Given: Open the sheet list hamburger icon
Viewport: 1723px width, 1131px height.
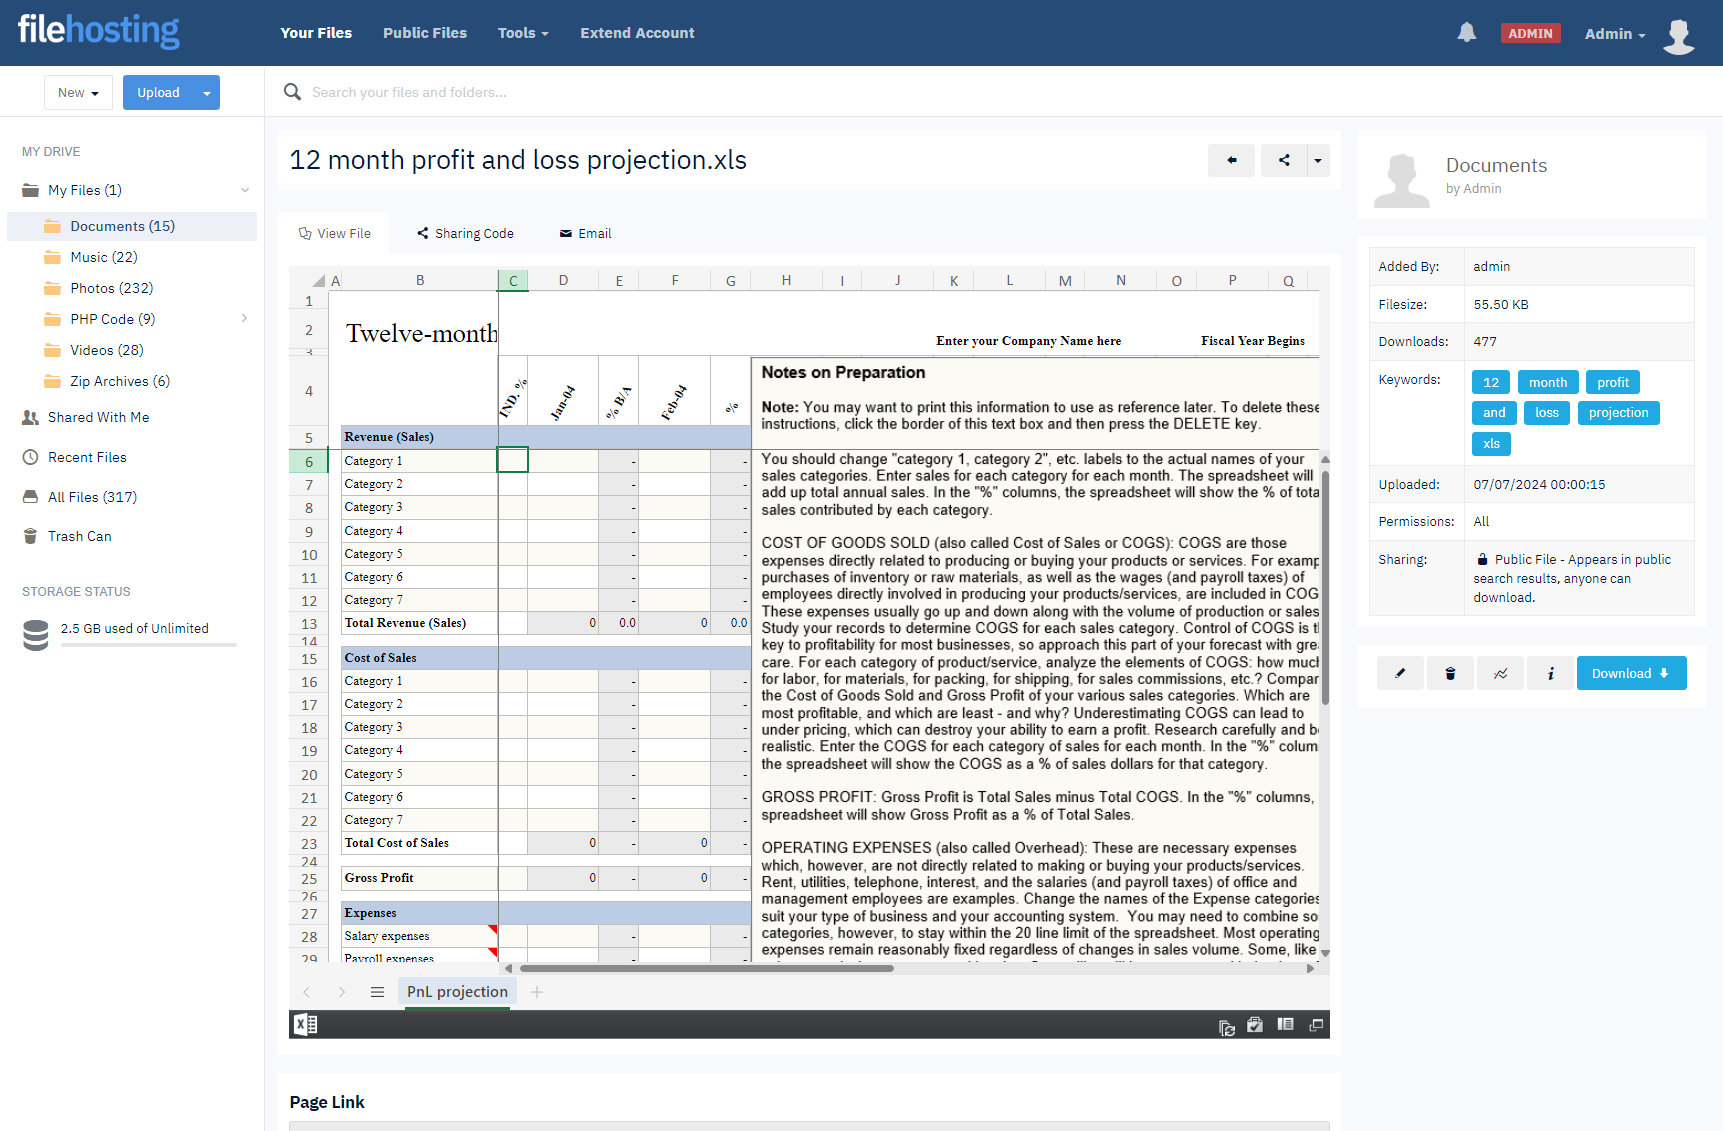Looking at the screenshot, I should (x=377, y=992).
